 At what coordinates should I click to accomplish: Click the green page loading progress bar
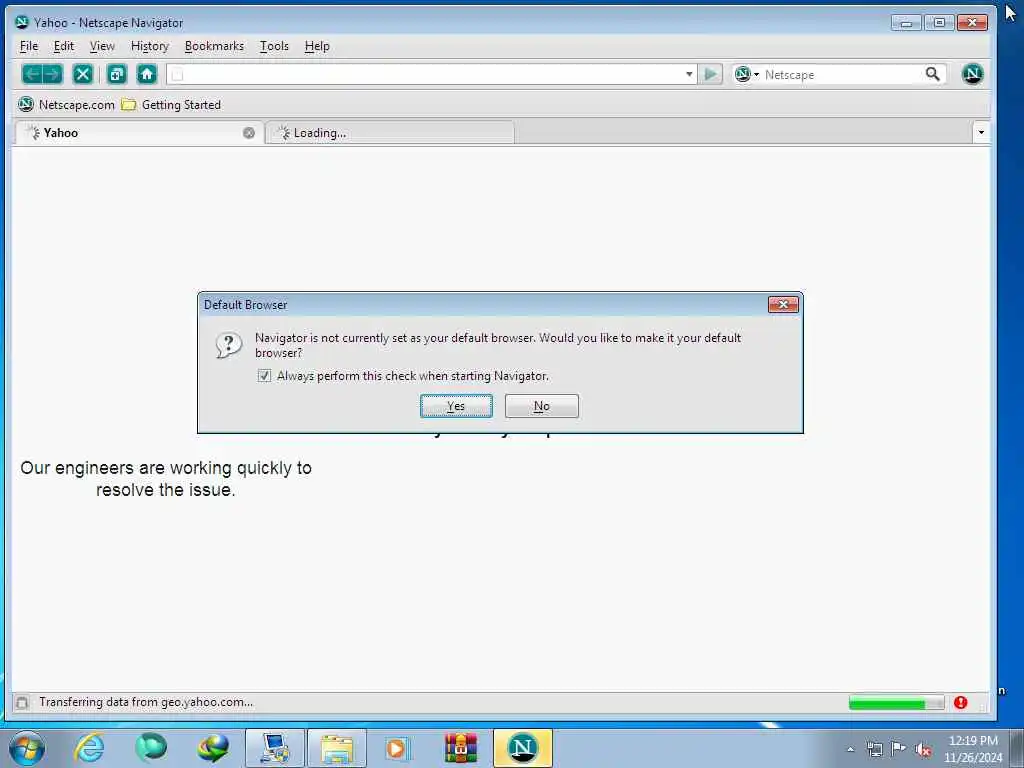(x=896, y=703)
